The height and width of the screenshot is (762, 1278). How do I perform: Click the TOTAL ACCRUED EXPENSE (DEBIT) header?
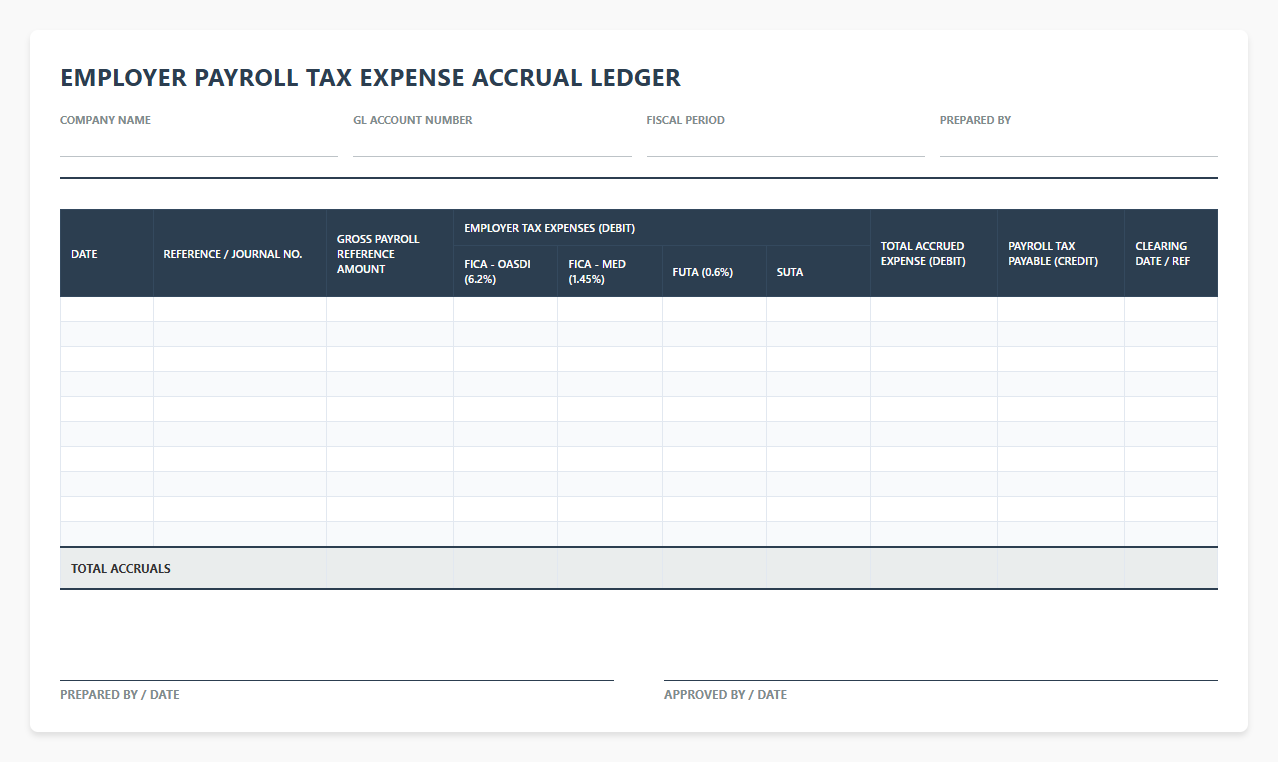pyautogui.click(x=934, y=254)
